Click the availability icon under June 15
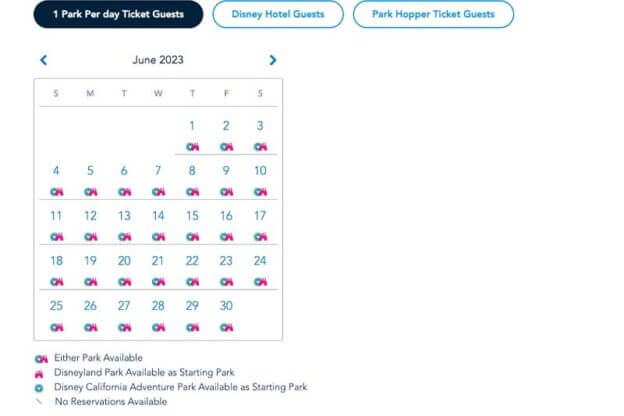624x416 pixels. point(192,237)
